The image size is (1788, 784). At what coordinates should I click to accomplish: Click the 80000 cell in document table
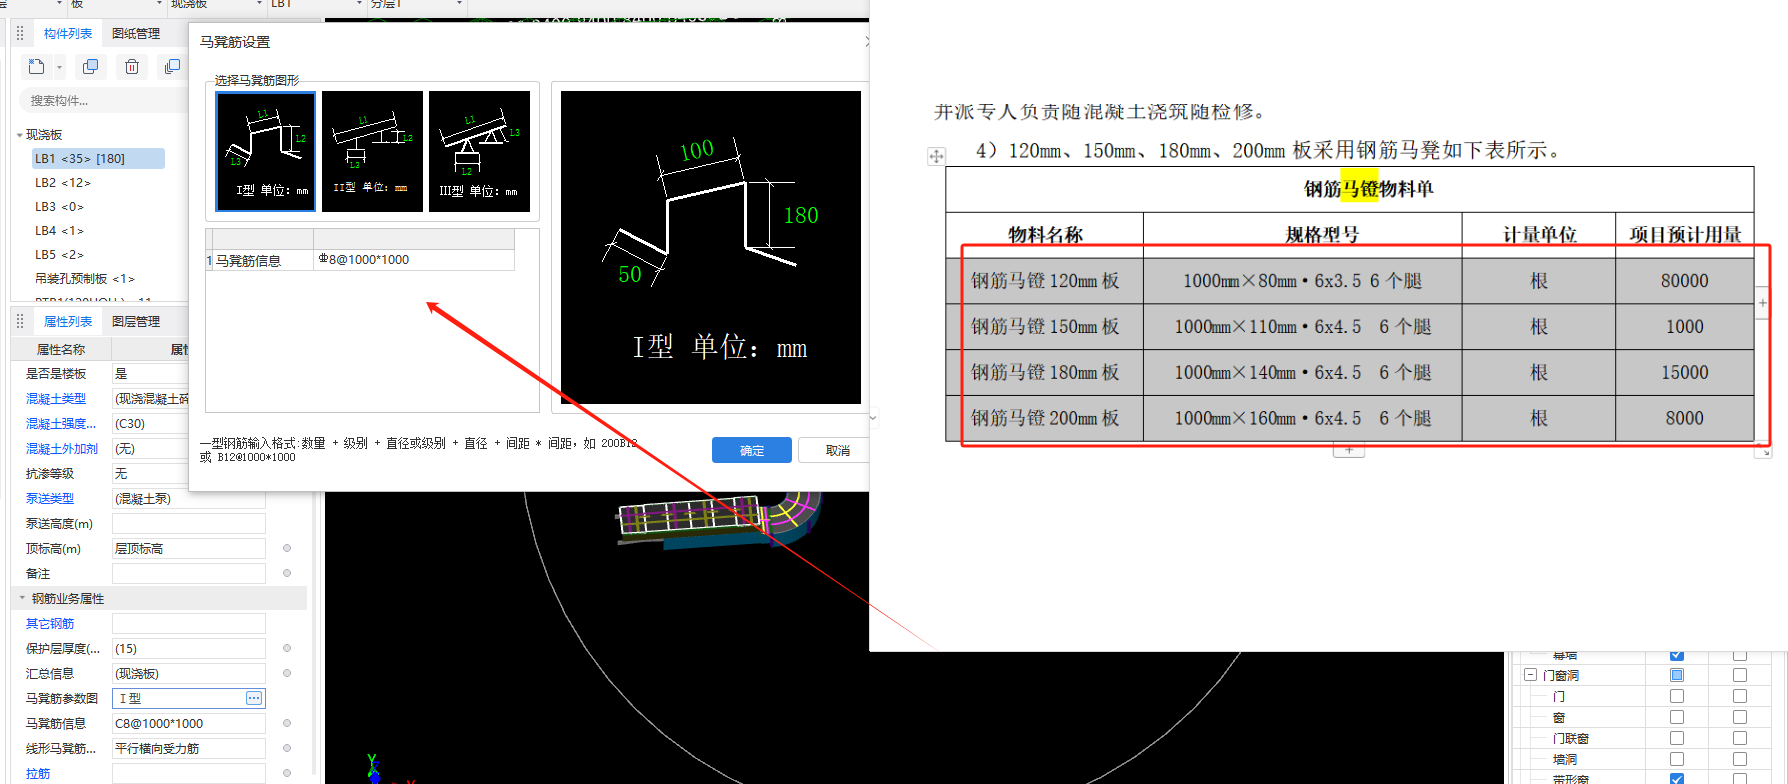tap(1685, 281)
